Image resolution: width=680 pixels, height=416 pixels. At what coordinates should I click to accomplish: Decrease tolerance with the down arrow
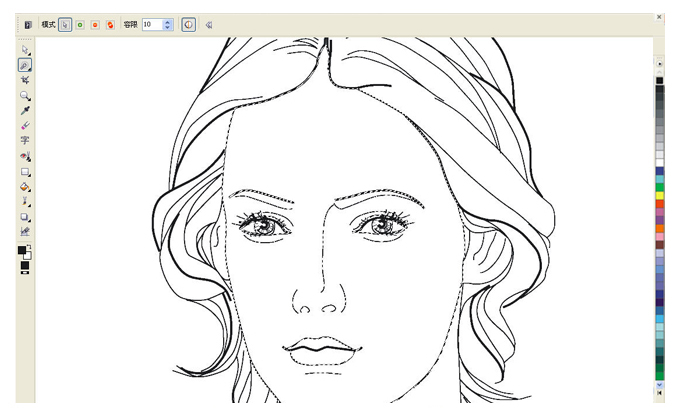pyautogui.click(x=168, y=27)
